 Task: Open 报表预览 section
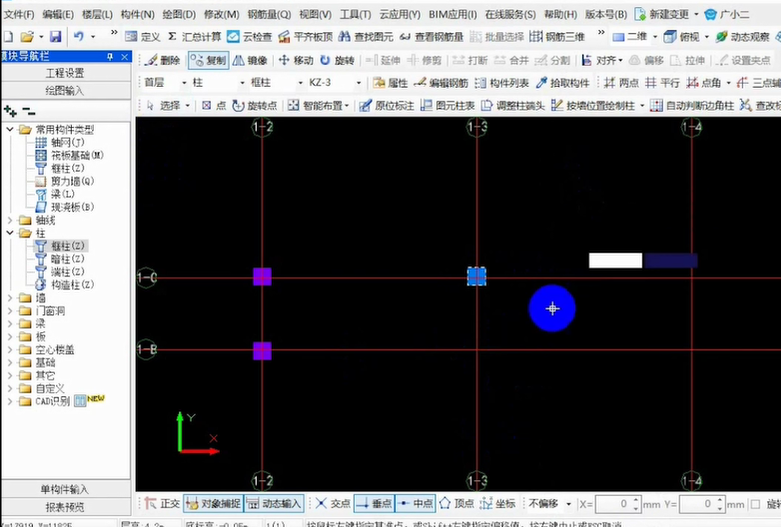65,507
